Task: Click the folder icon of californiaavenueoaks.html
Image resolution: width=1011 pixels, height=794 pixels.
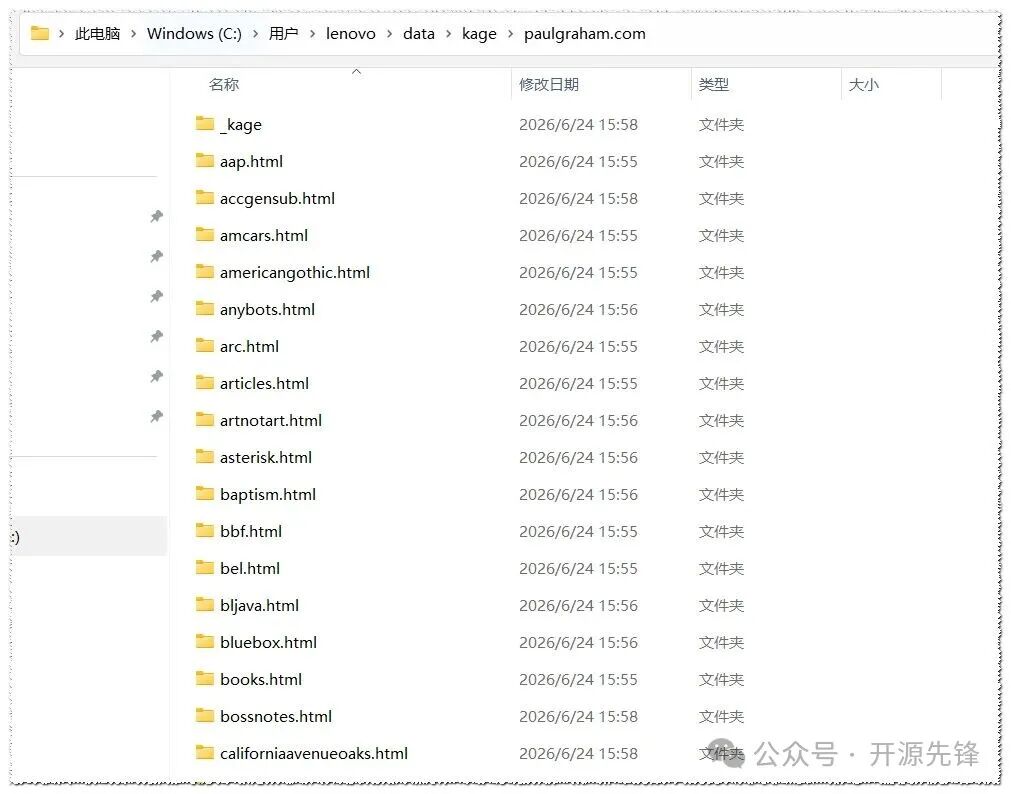Action: pyautogui.click(x=204, y=752)
